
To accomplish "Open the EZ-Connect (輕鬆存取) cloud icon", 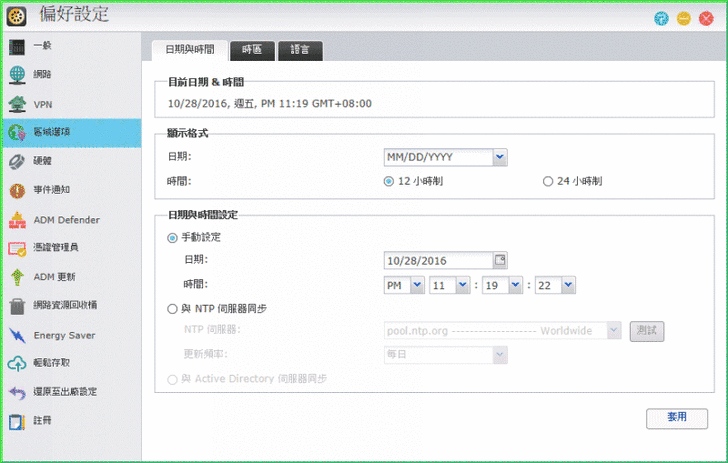I will point(17,363).
